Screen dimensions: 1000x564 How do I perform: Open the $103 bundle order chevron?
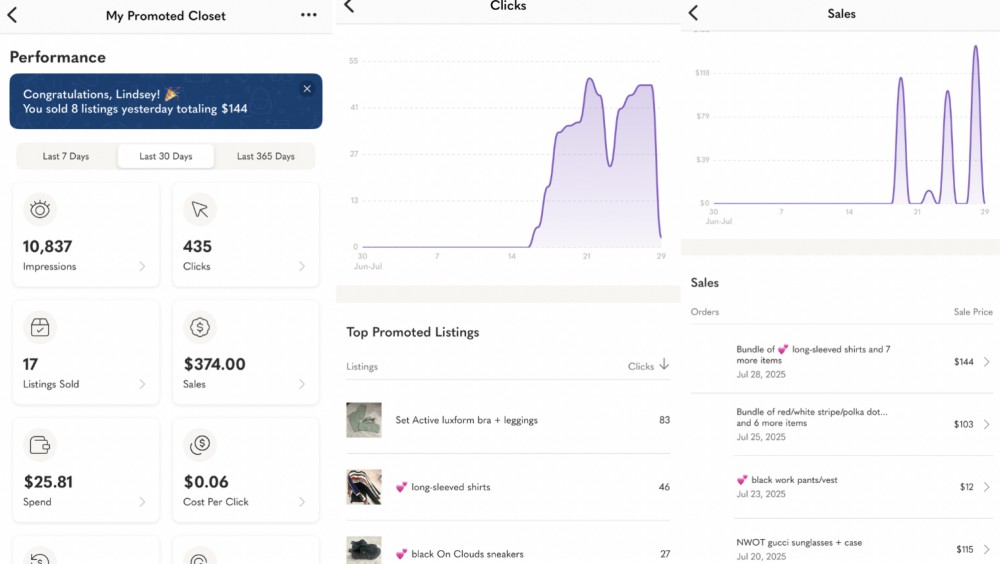click(987, 424)
